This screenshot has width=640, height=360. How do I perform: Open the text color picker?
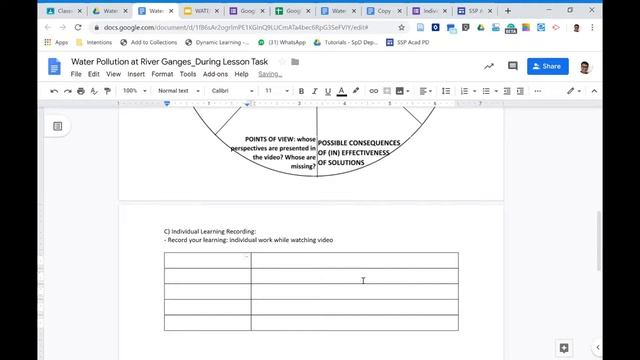(342, 91)
